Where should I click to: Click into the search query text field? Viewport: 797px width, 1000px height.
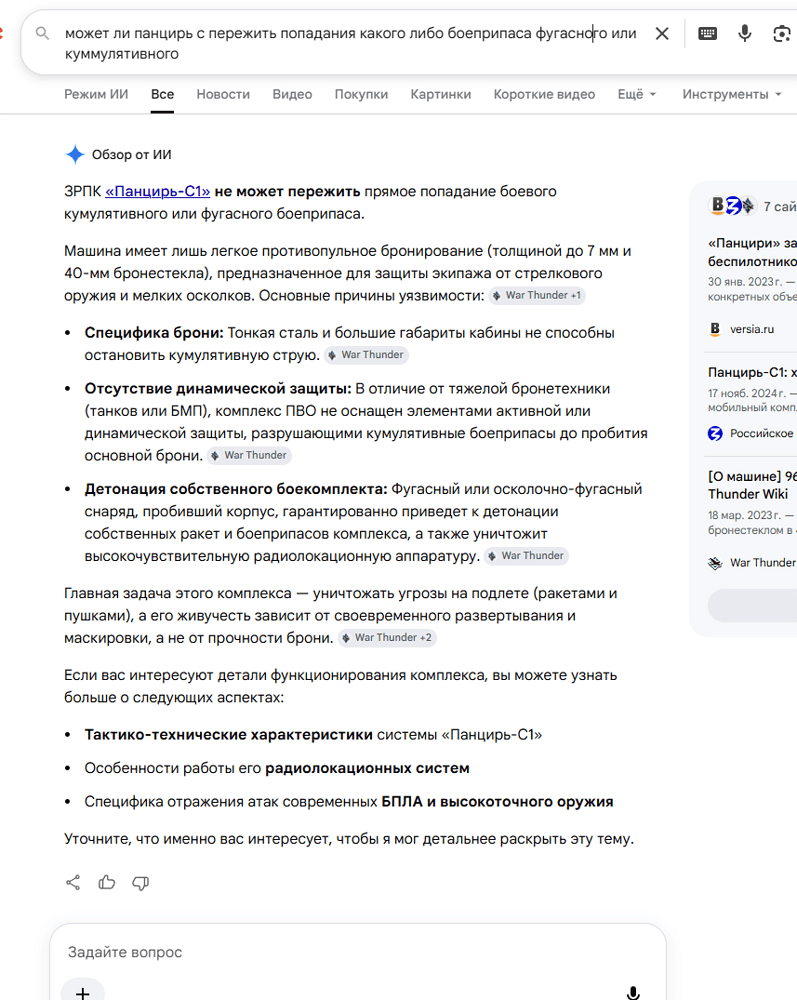pyautogui.click(x=351, y=43)
